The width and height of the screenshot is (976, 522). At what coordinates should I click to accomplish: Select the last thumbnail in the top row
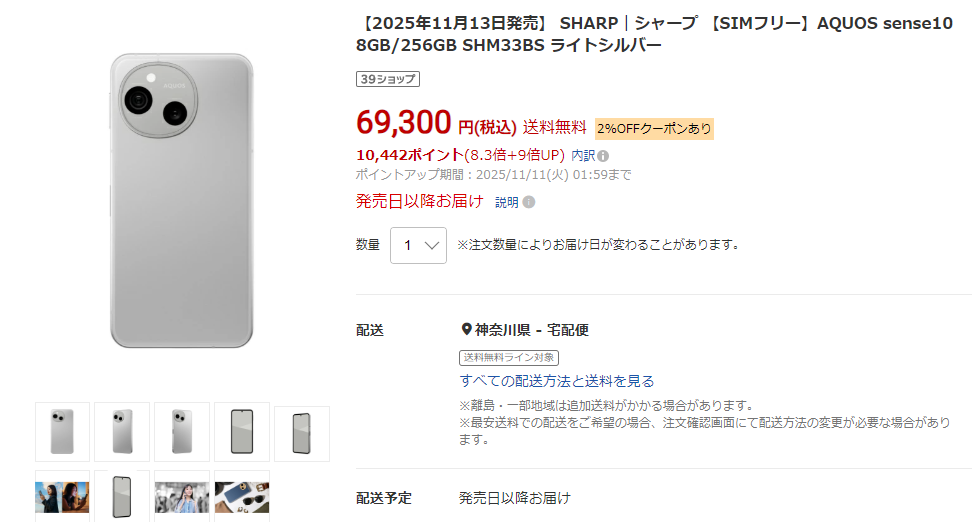click(x=301, y=433)
